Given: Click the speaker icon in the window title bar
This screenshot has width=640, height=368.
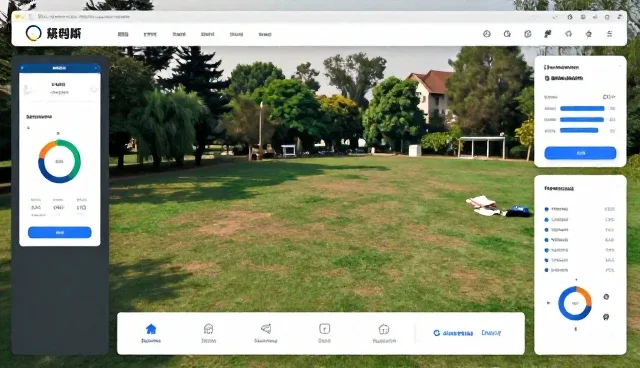Looking at the screenshot, I should pyautogui.click(x=595, y=17).
